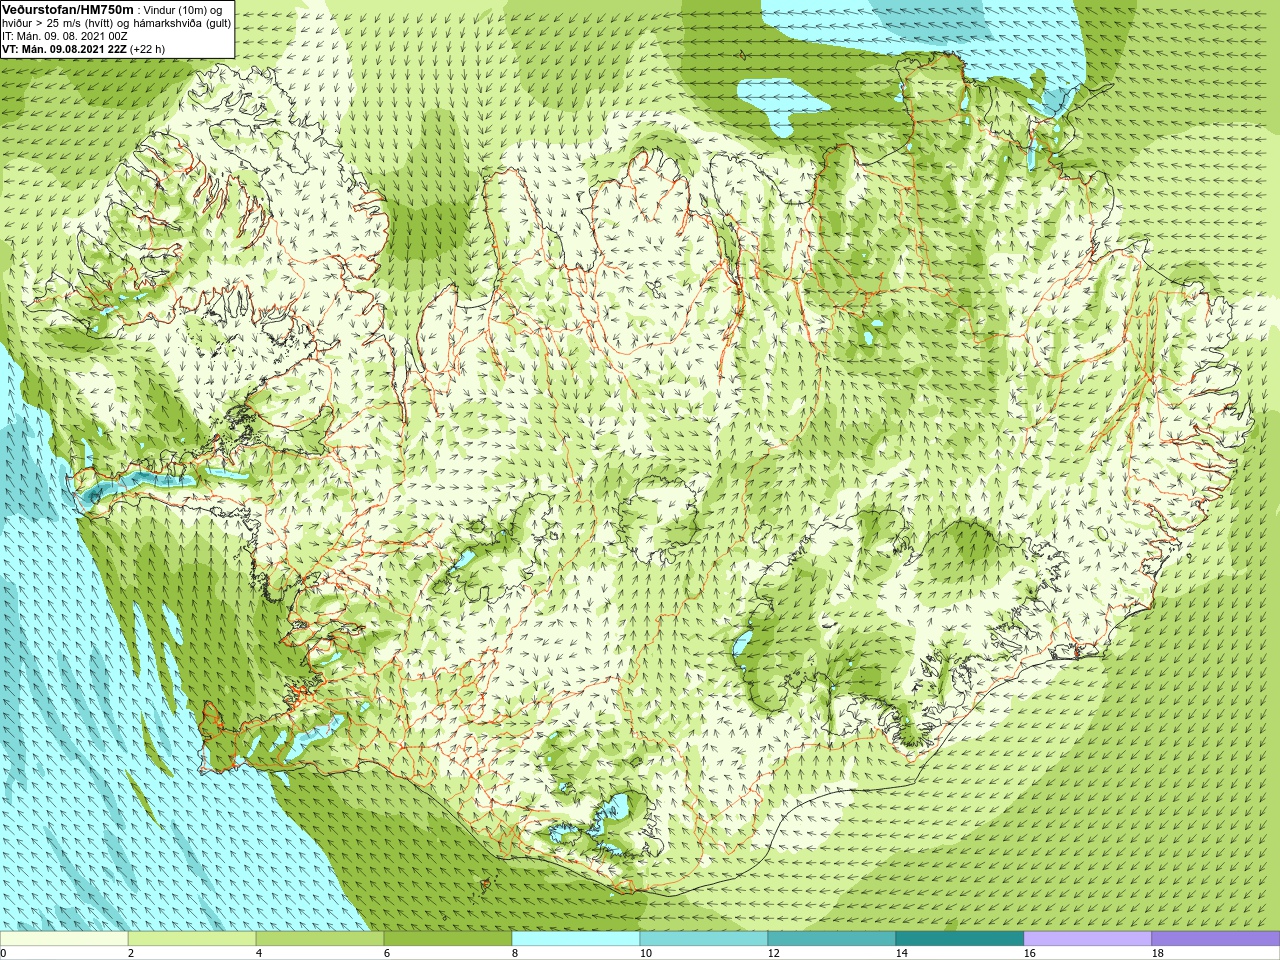
Task: Click the legend label '14'
Action: (x=902, y=953)
